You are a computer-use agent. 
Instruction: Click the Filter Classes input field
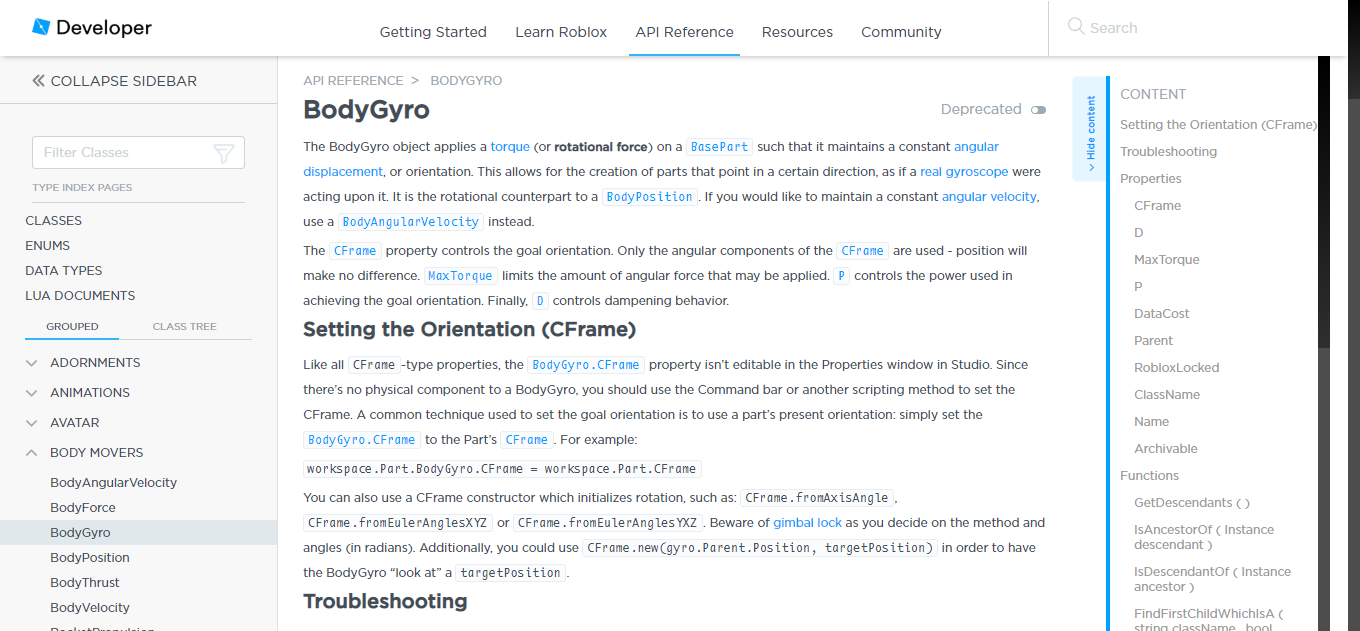pyautogui.click(x=138, y=153)
